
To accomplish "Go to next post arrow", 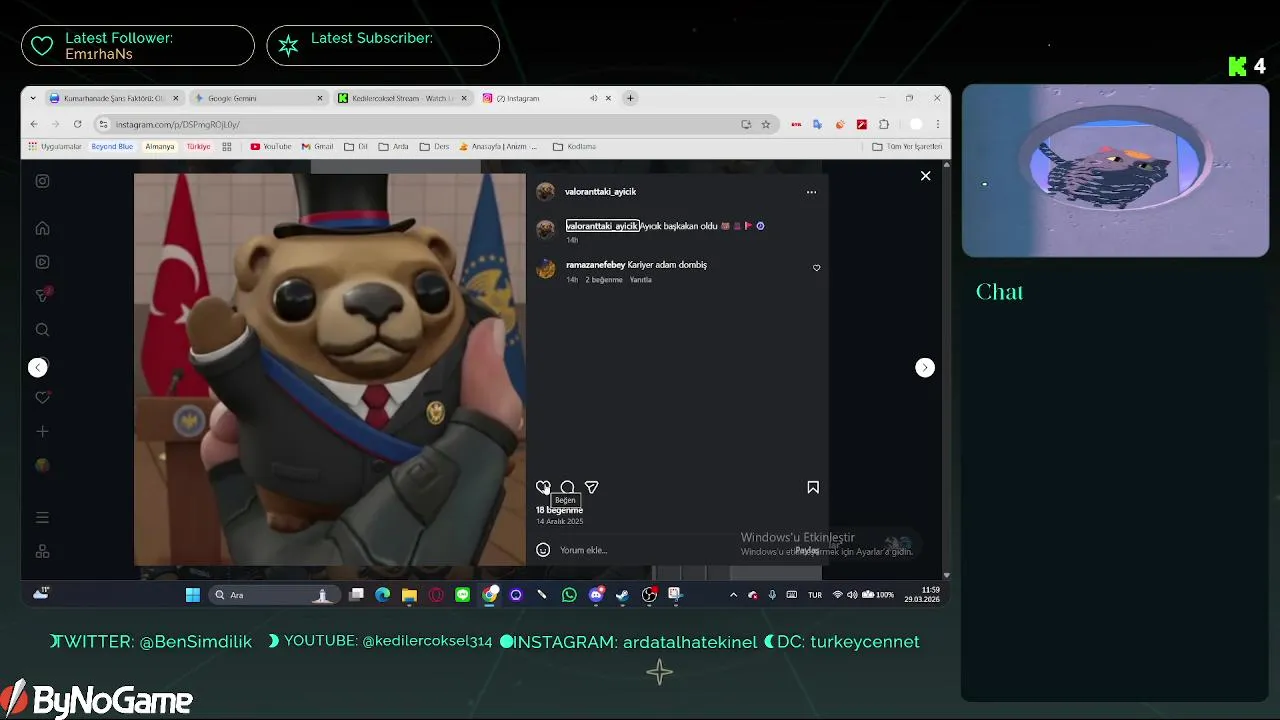I will 925,367.
